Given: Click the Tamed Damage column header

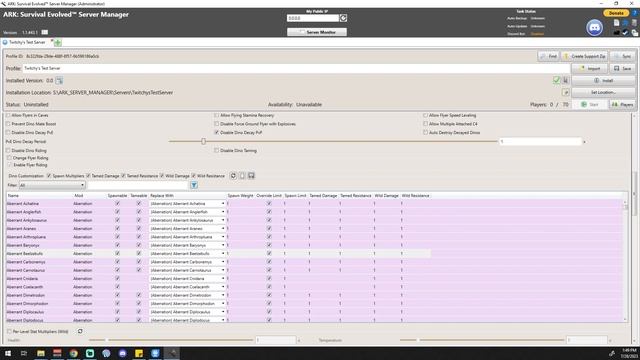Looking at the screenshot, I should coord(323,196).
